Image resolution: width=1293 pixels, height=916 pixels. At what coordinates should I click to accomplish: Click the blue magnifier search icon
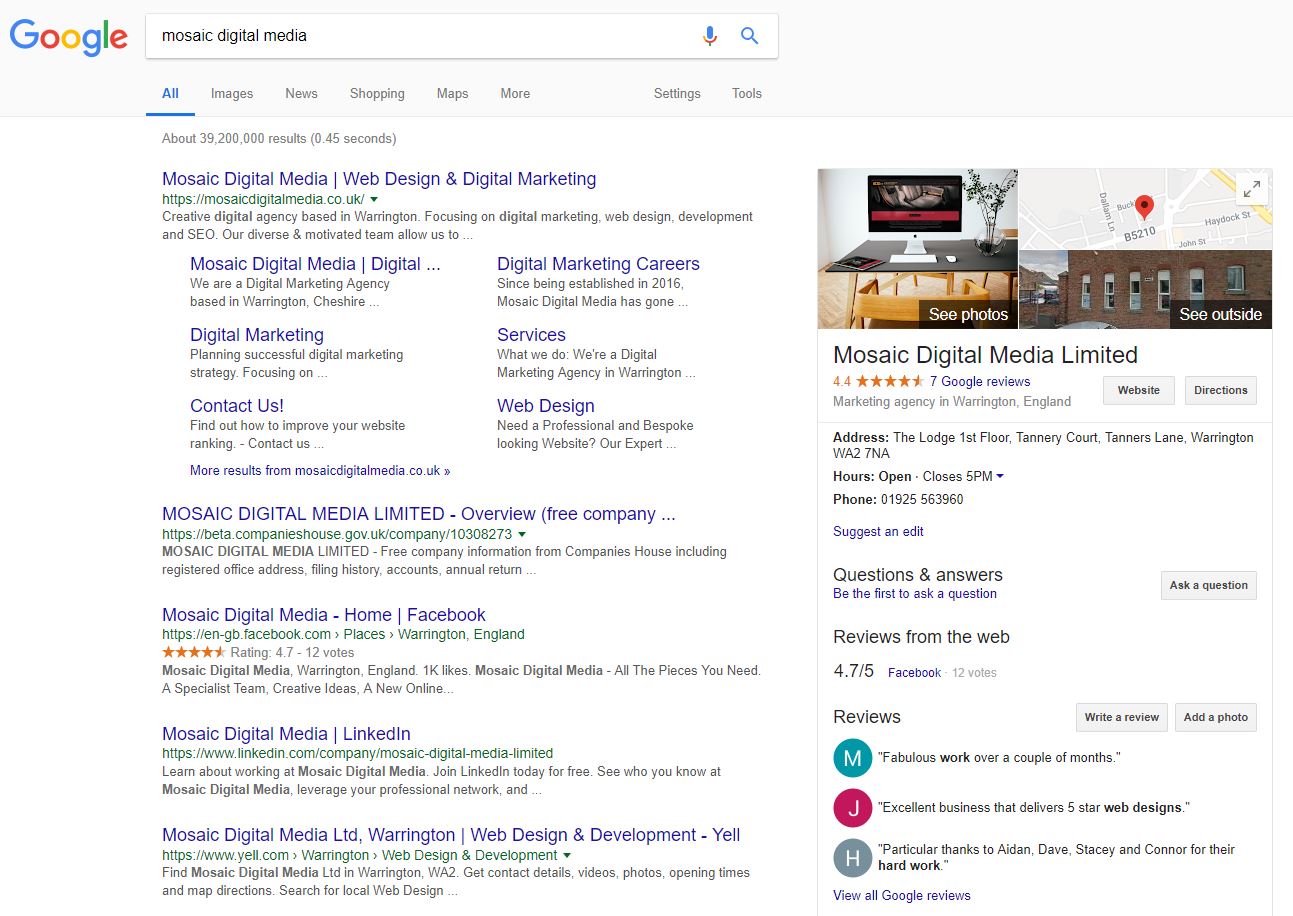click(x=749, y=36)
